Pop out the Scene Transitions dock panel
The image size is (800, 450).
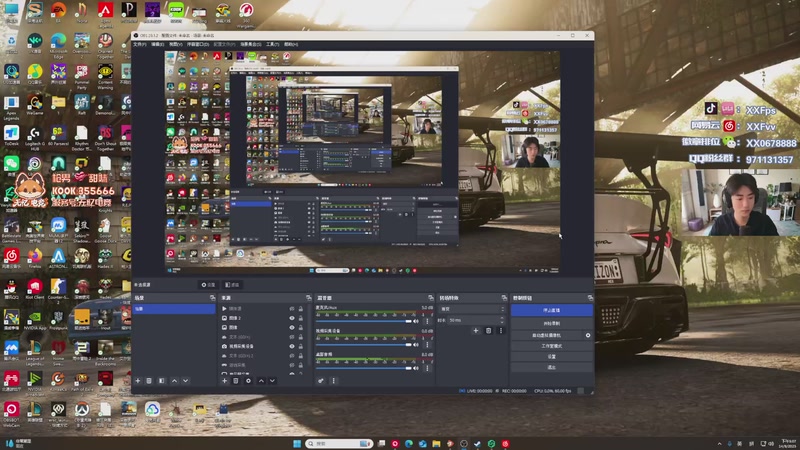pyautogui.click(x=504, y=297)
